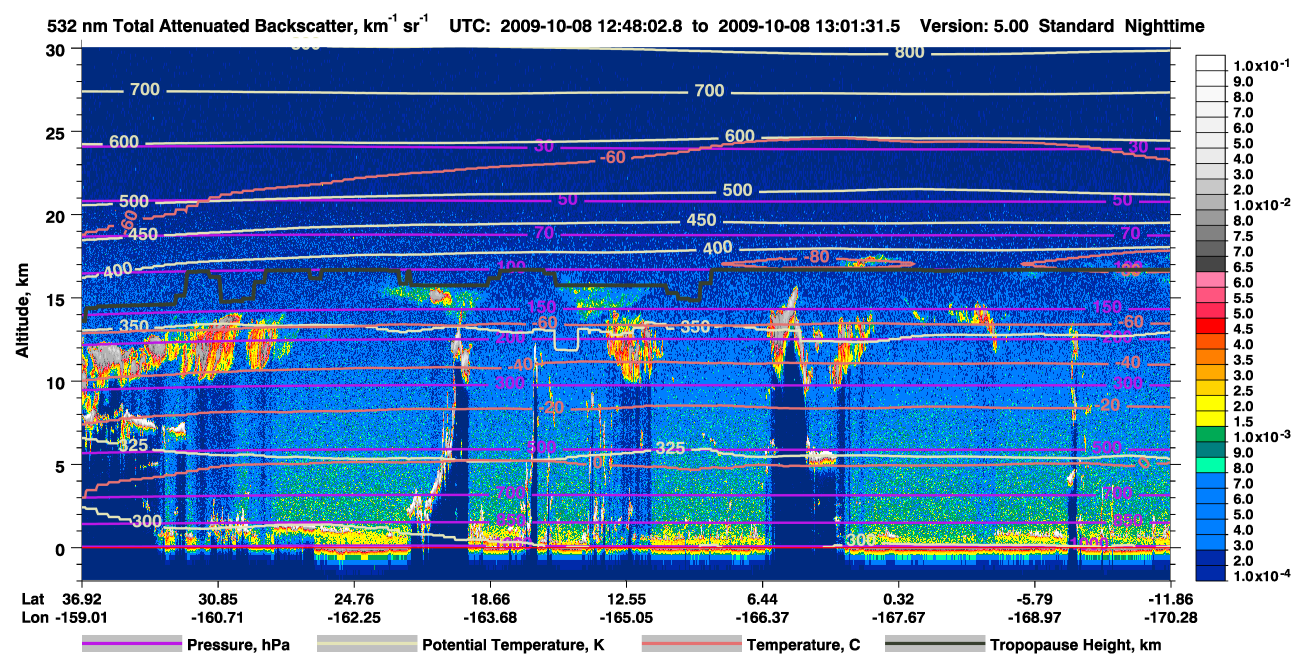
Task: Click latitude value 24.76
Action: [x=355, y=599]
